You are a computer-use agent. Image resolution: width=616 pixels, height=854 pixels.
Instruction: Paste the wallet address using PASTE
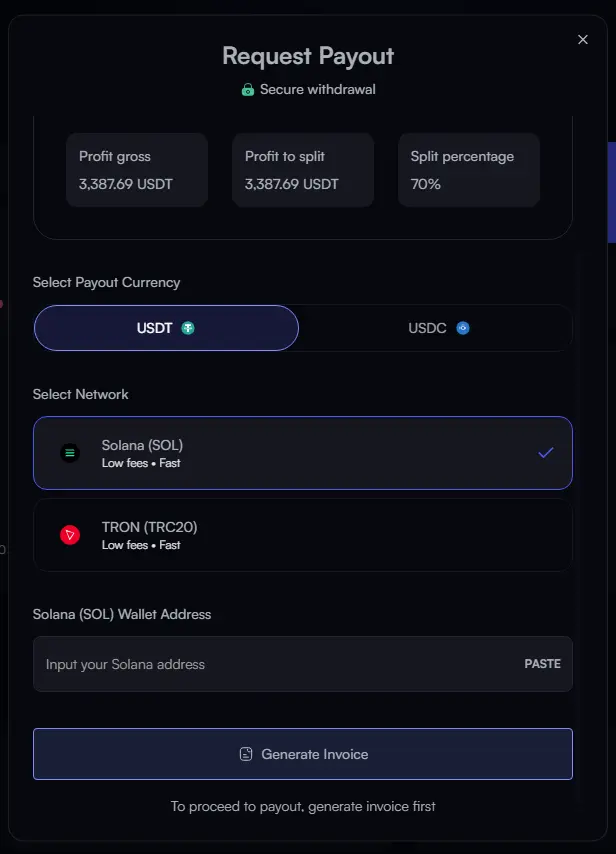click(x=542, y=664)
